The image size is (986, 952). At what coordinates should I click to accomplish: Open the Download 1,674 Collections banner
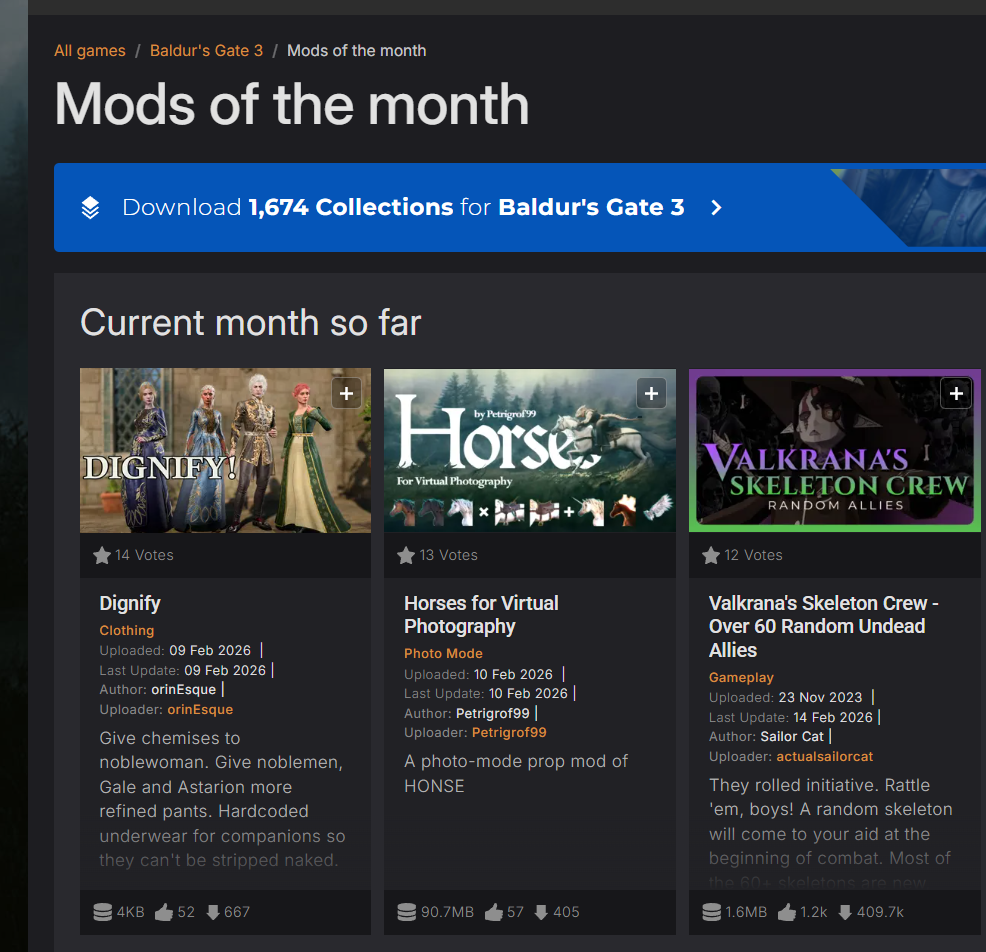point(520,208)
